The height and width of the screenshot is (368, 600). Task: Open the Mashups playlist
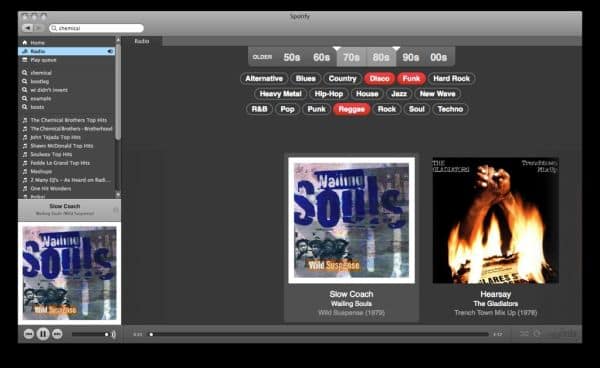41,172
